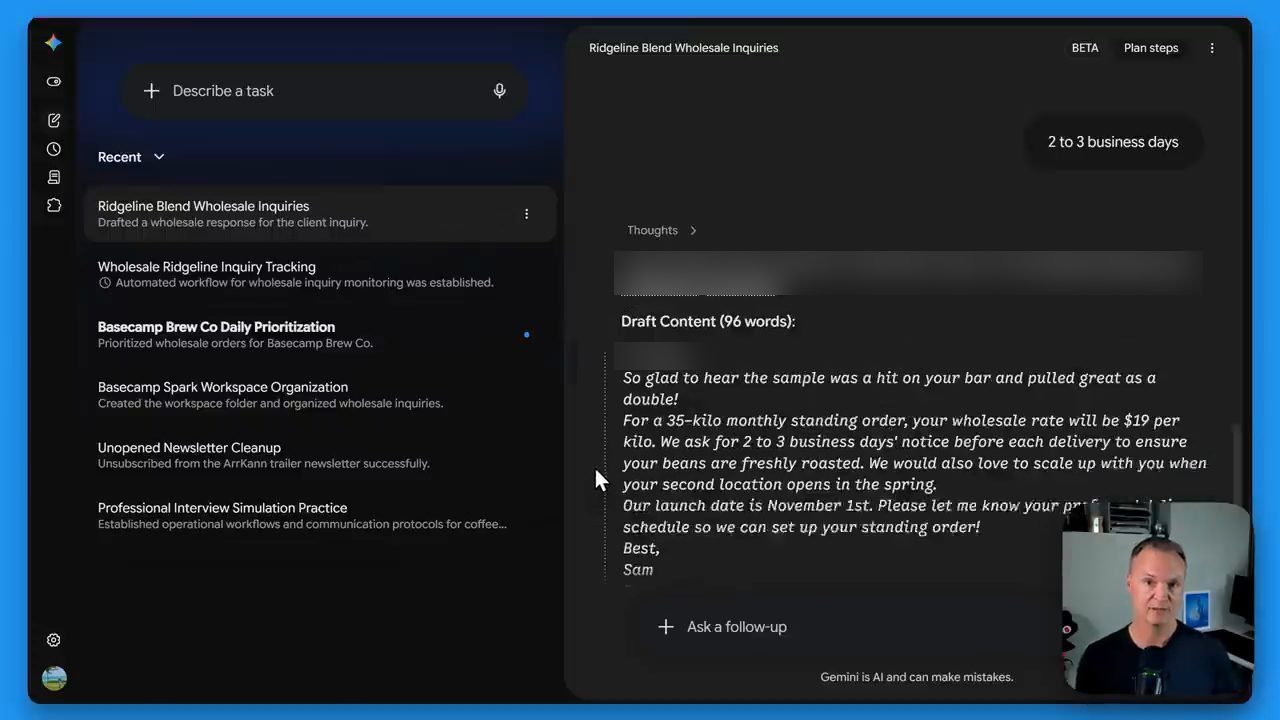1280x720 pixels.
Task: Open options menu for Ridgeline Blend Wholesale Inquiries
Action: click(x=526, y=214)
